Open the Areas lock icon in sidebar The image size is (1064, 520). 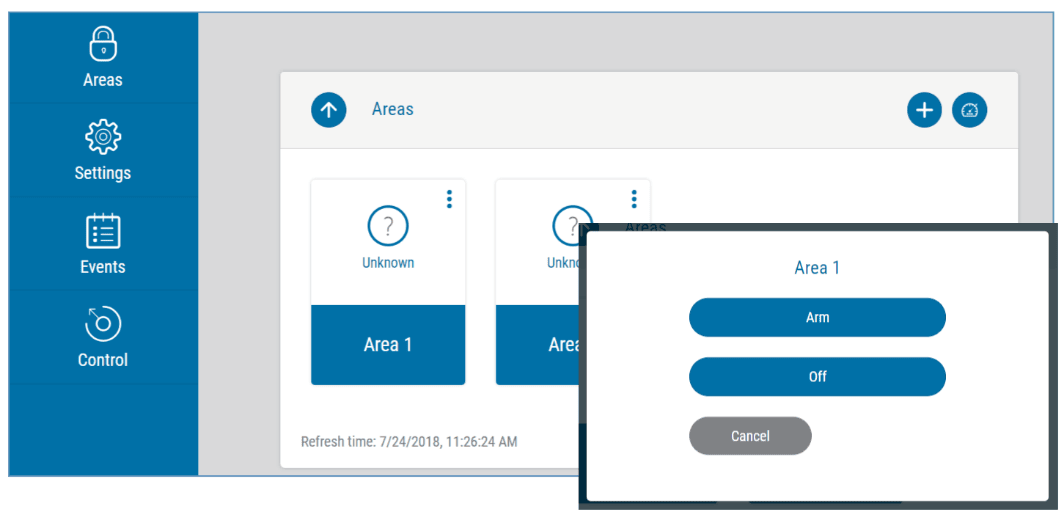click(102, 44)
